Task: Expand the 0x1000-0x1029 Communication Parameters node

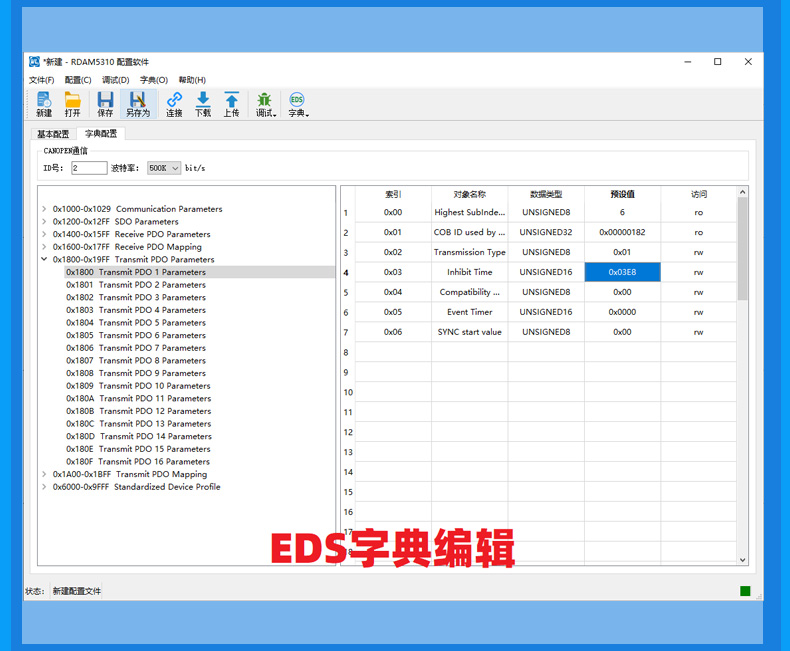Action: click(44, 209)
